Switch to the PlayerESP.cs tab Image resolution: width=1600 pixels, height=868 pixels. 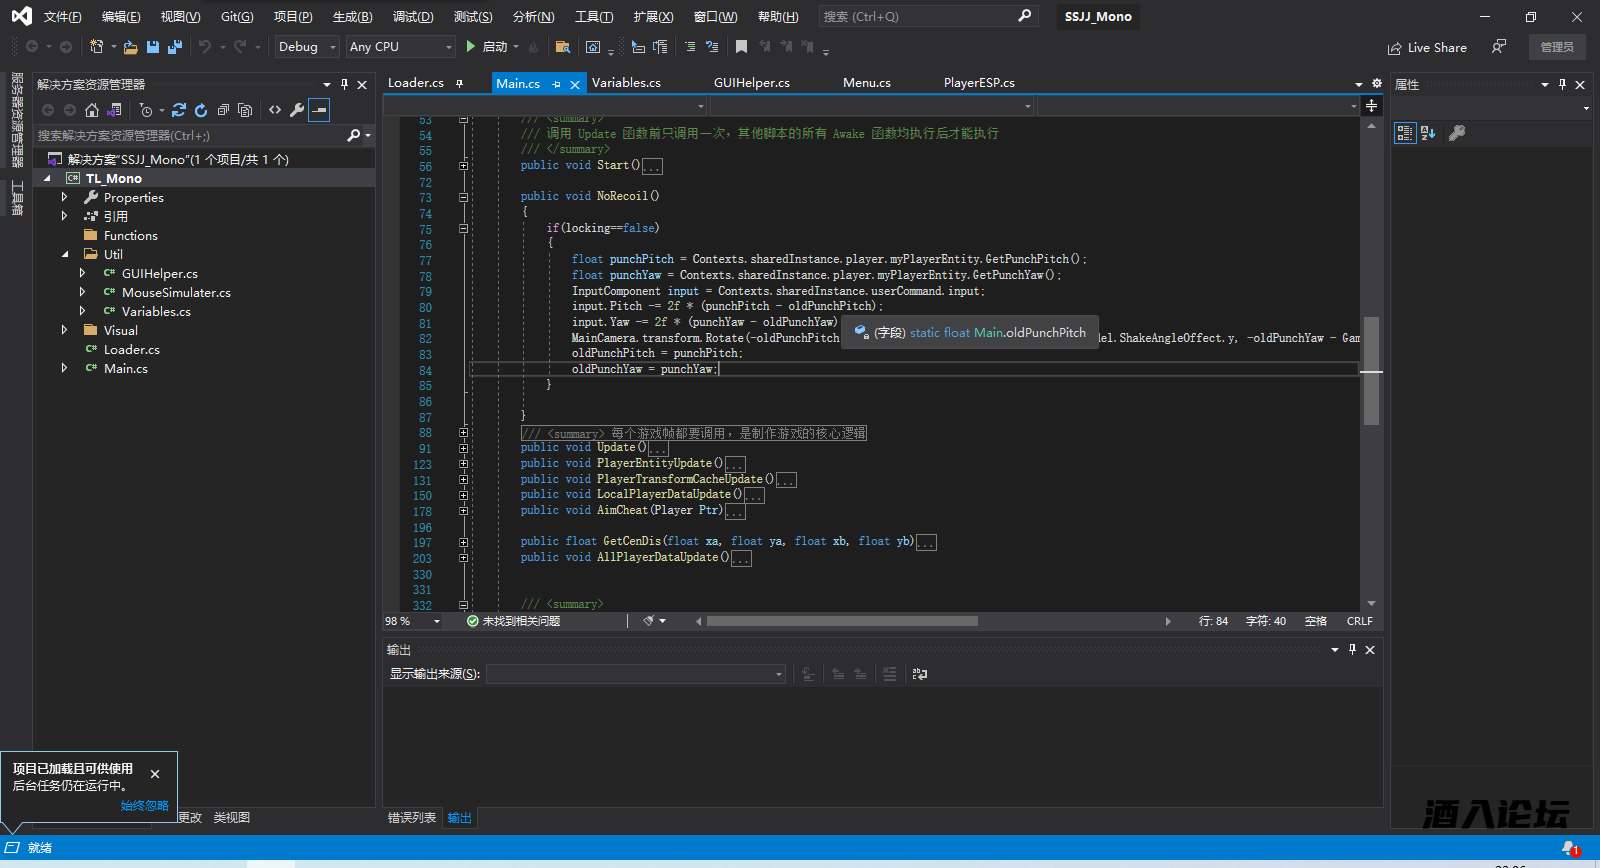pyautogui.click(x=979, y=83)
